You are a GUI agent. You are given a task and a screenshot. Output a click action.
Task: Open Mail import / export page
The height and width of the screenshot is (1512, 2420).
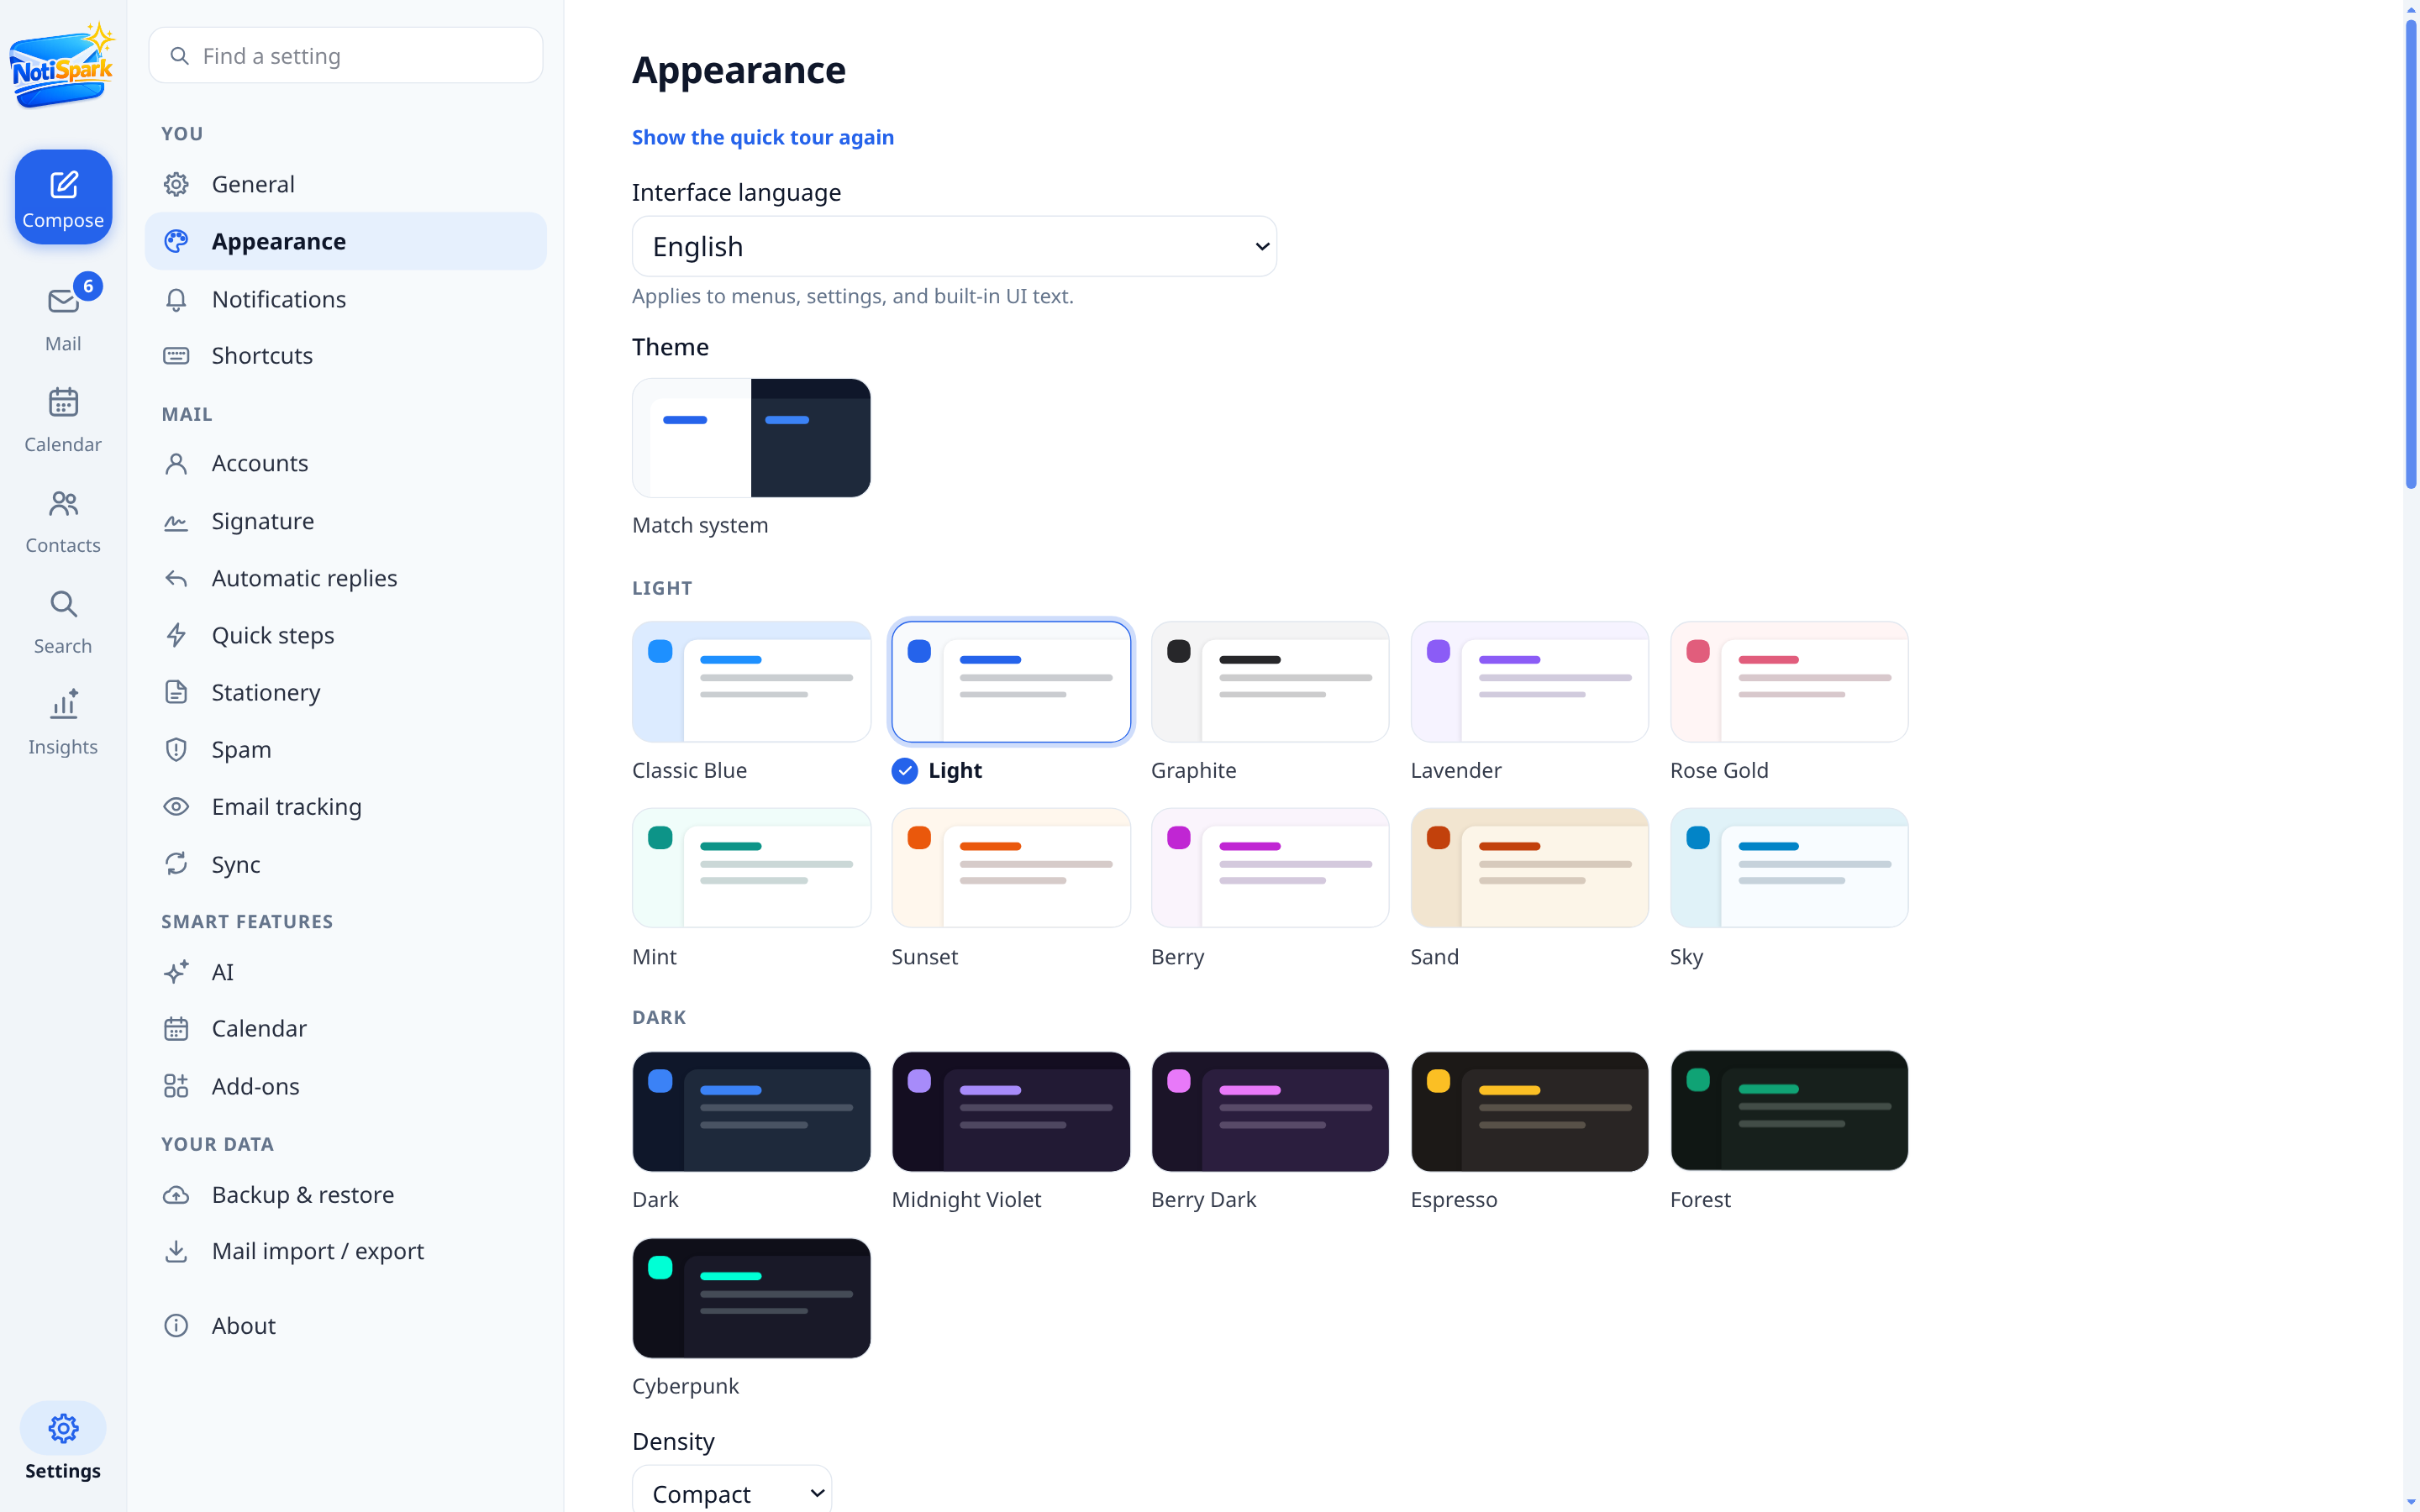coord(346,1251)
